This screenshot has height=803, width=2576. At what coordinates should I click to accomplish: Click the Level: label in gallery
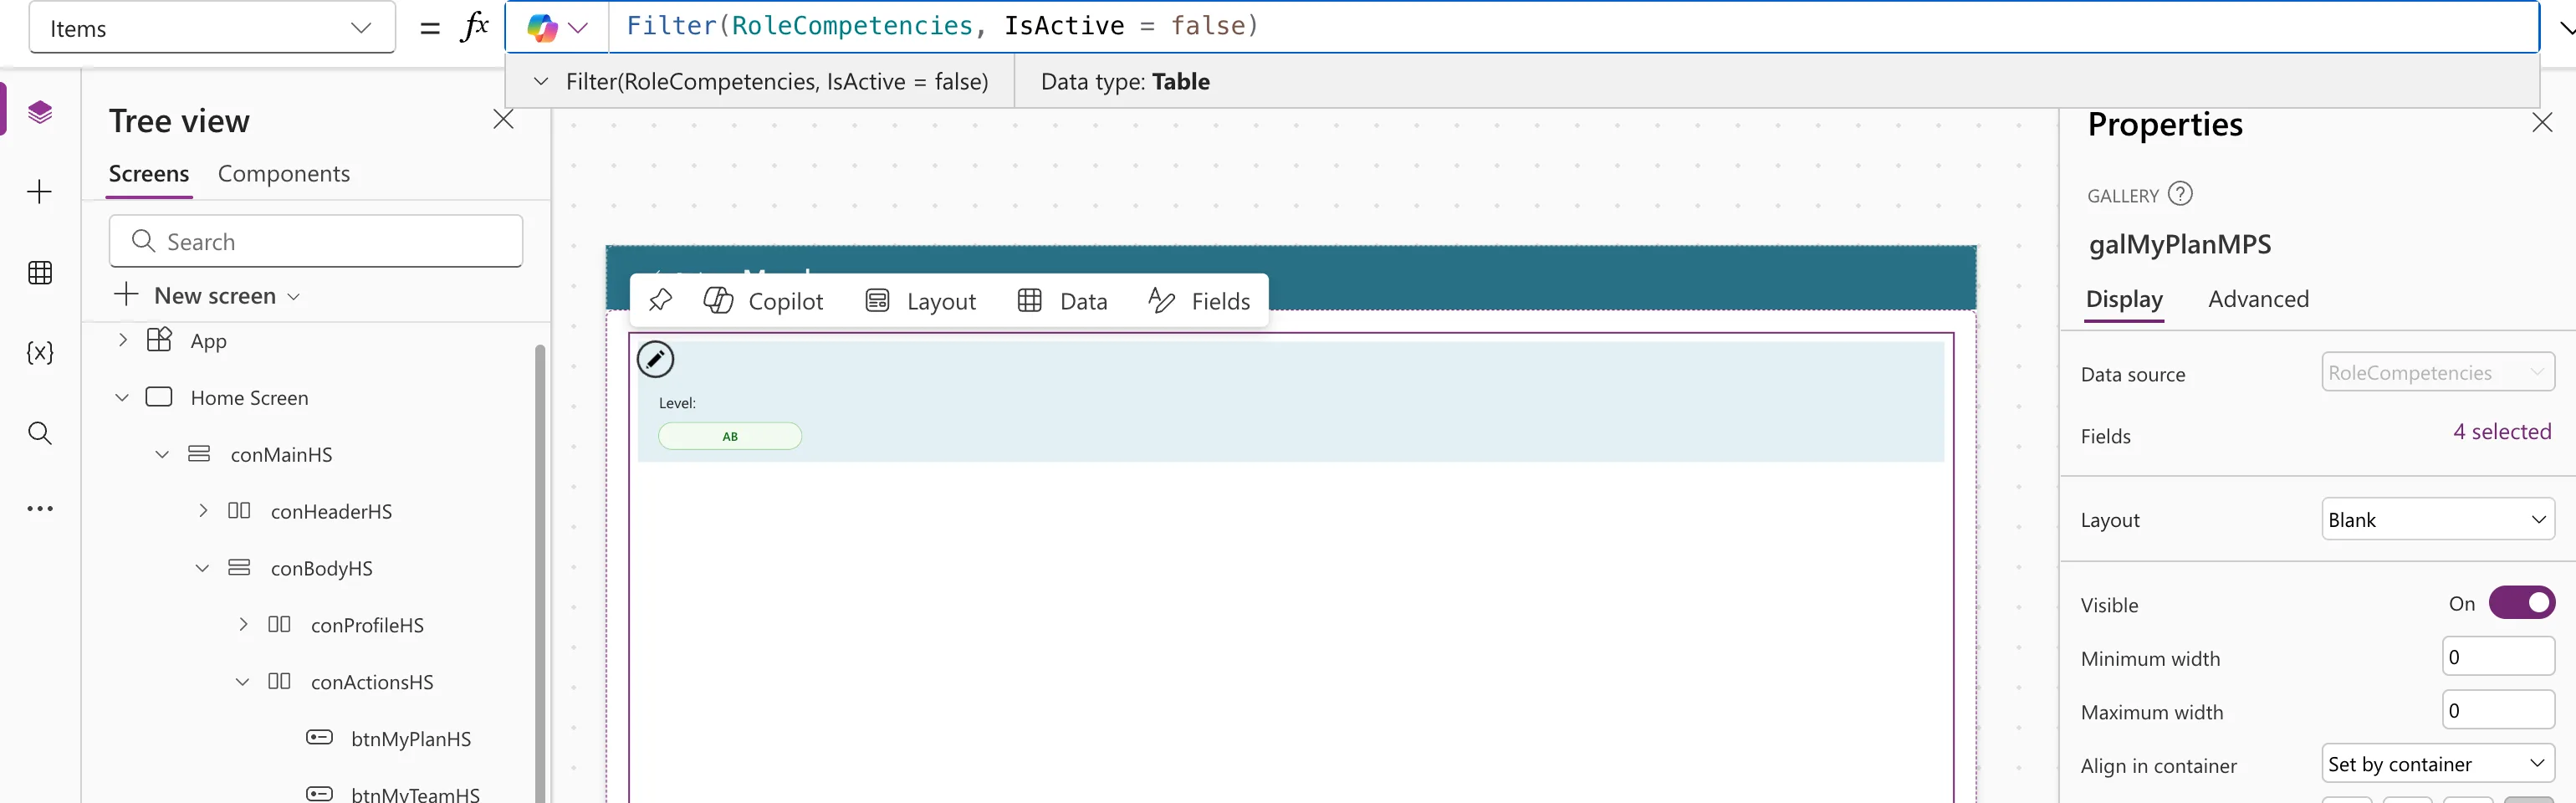pyautogui.click(x=677, y=403)
